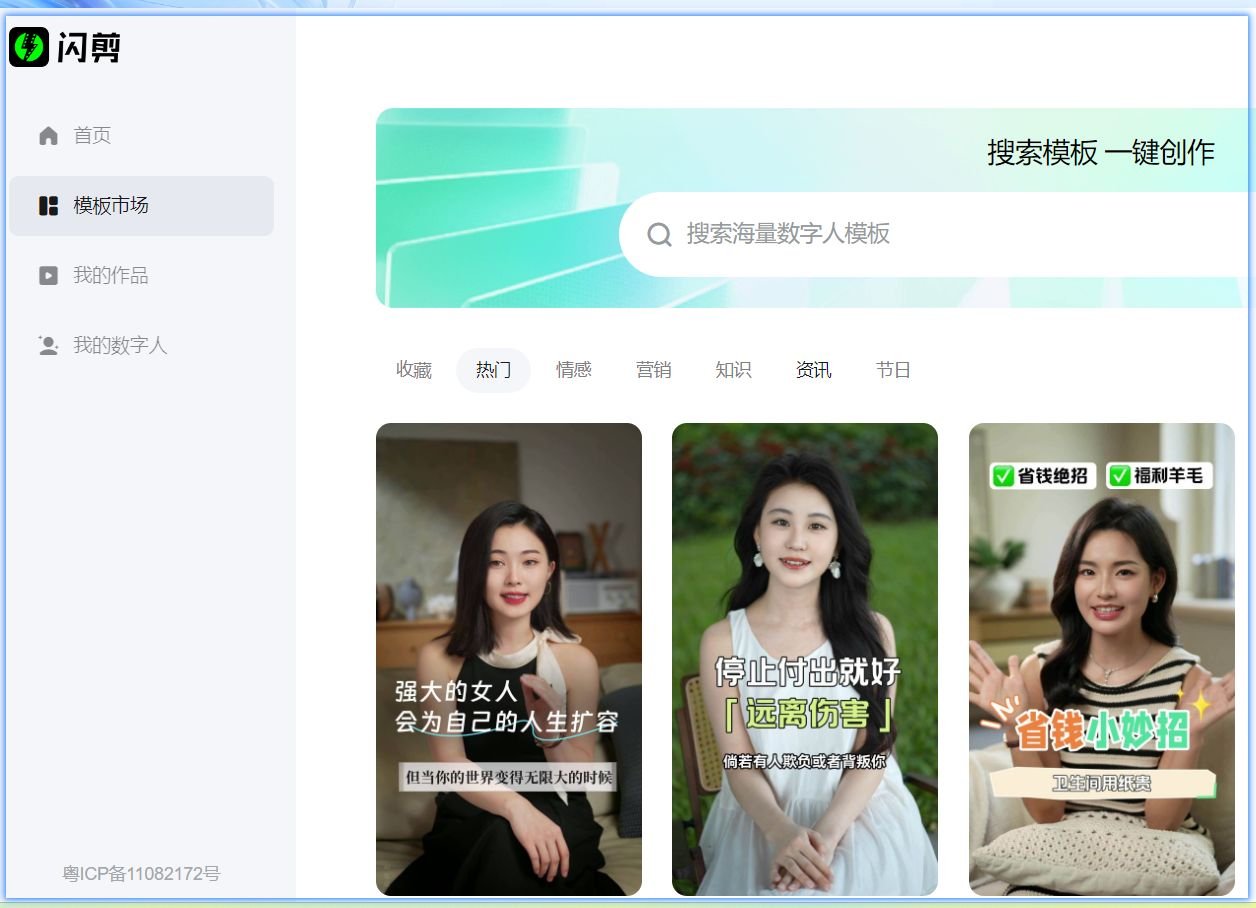Click the 闪剪 app logo icon

[x=29, y=47]
